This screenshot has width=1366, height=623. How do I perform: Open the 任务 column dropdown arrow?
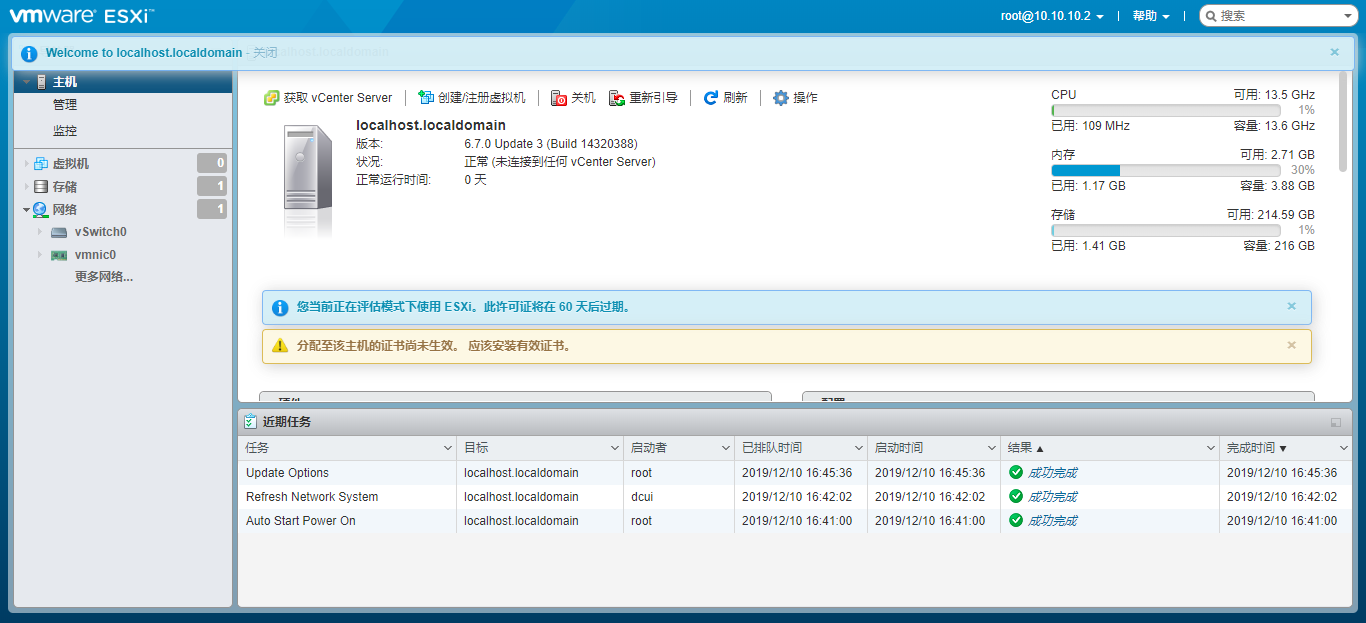448,449
